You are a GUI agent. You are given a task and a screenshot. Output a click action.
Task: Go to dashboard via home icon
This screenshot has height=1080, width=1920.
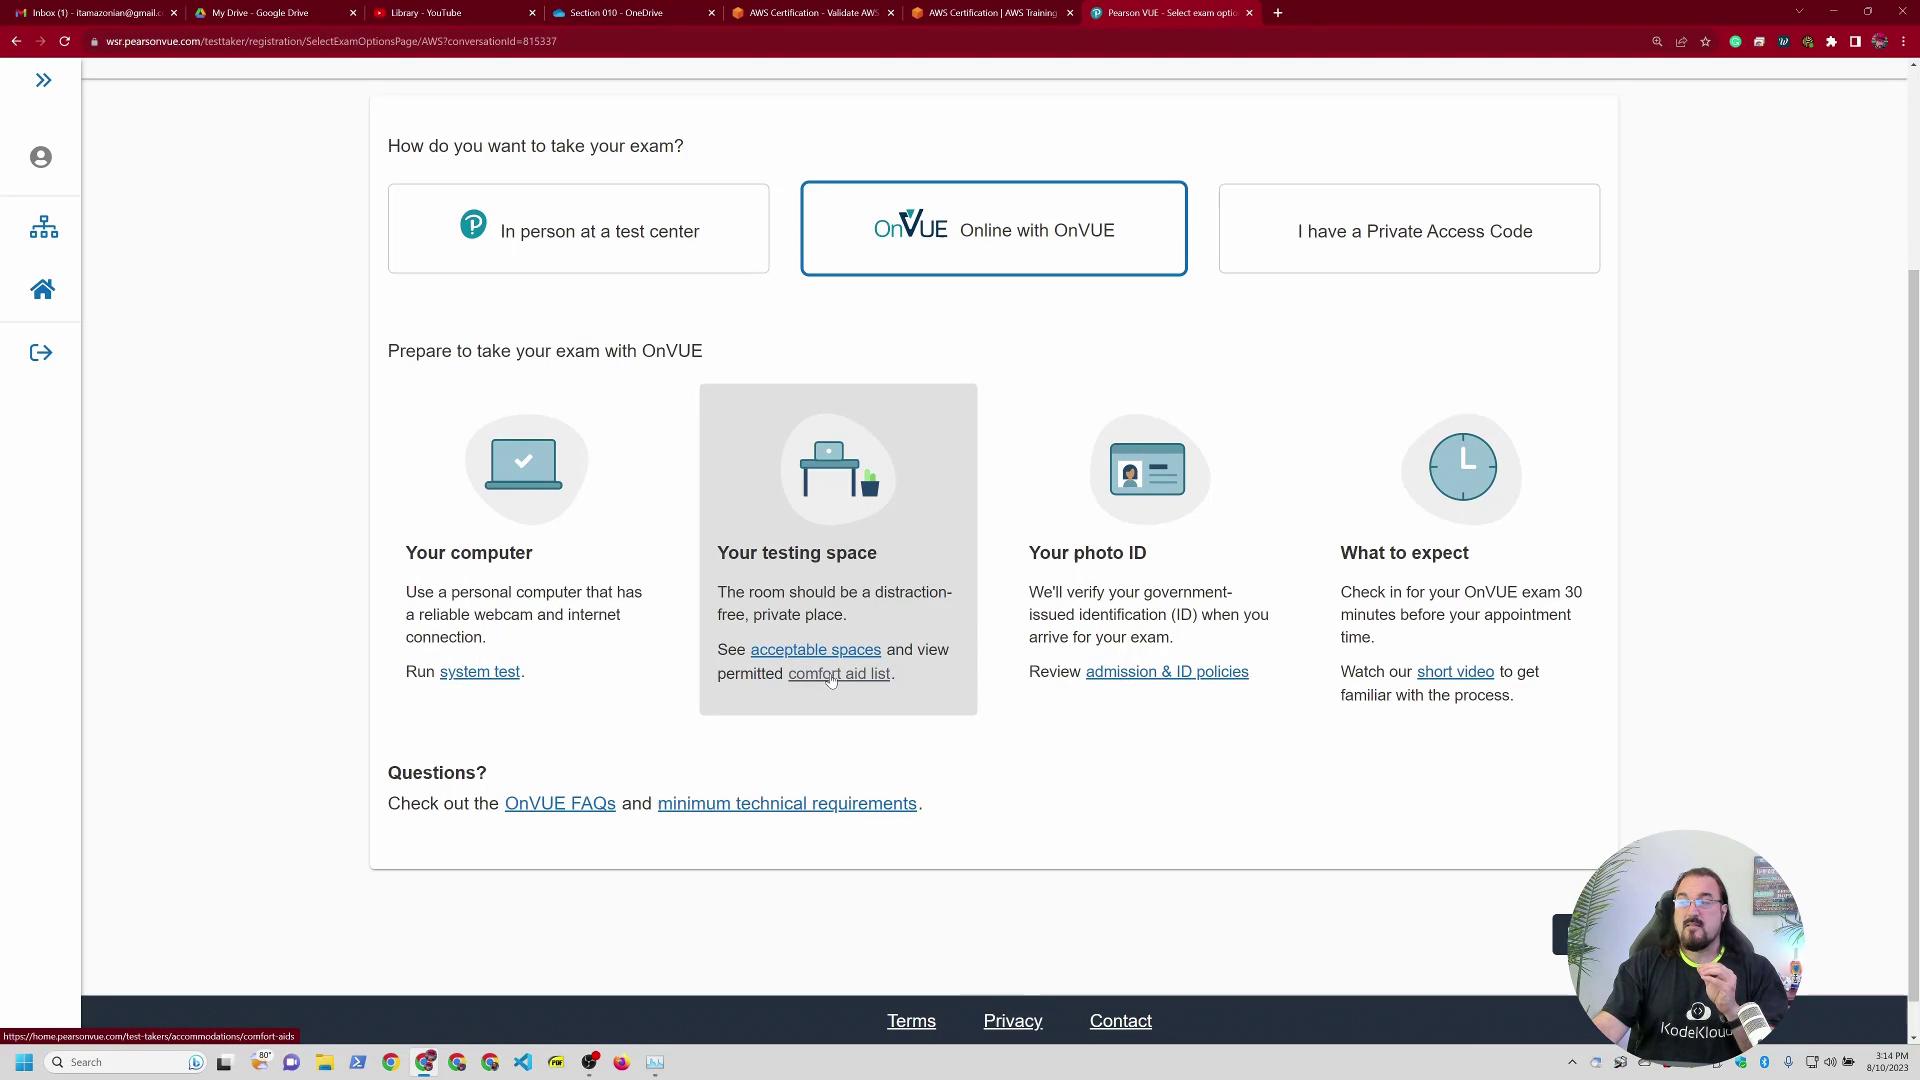click(42, 290)
